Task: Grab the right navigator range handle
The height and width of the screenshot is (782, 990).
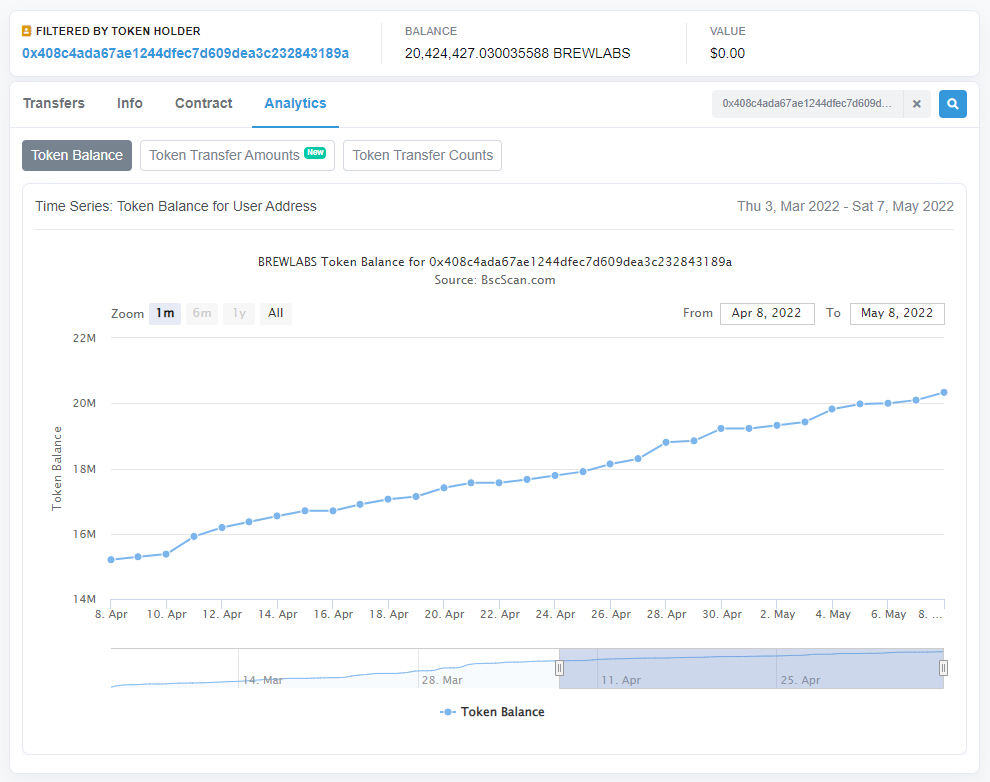Action: [x=943, y=668]
